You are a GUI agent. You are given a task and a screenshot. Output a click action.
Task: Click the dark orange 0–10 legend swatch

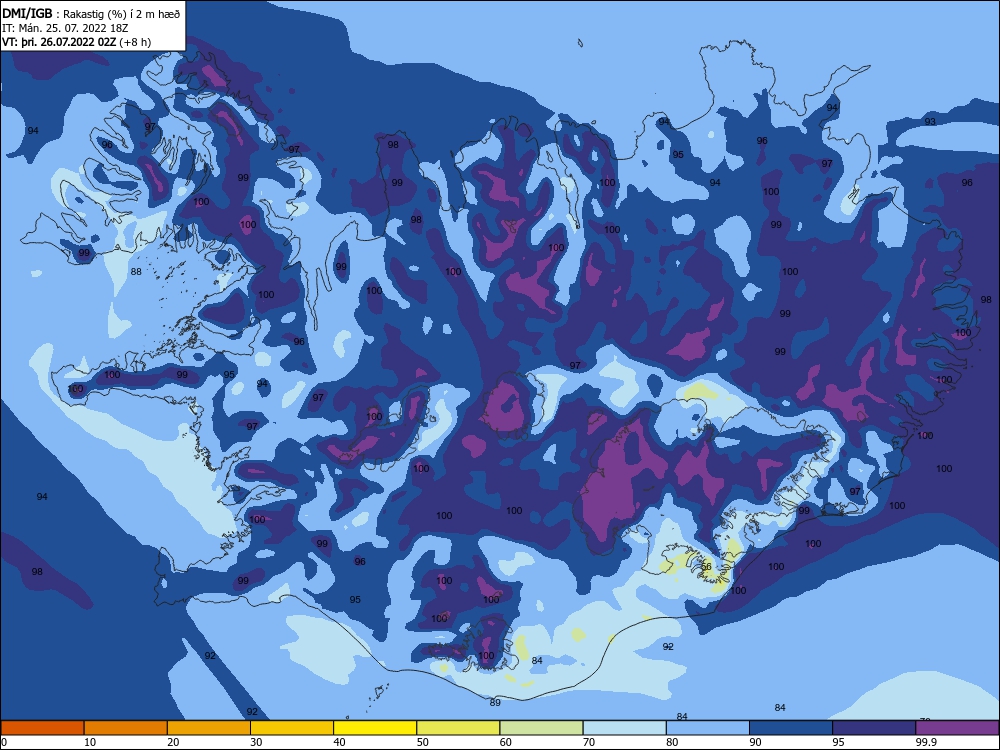click(x=42, y=728)
